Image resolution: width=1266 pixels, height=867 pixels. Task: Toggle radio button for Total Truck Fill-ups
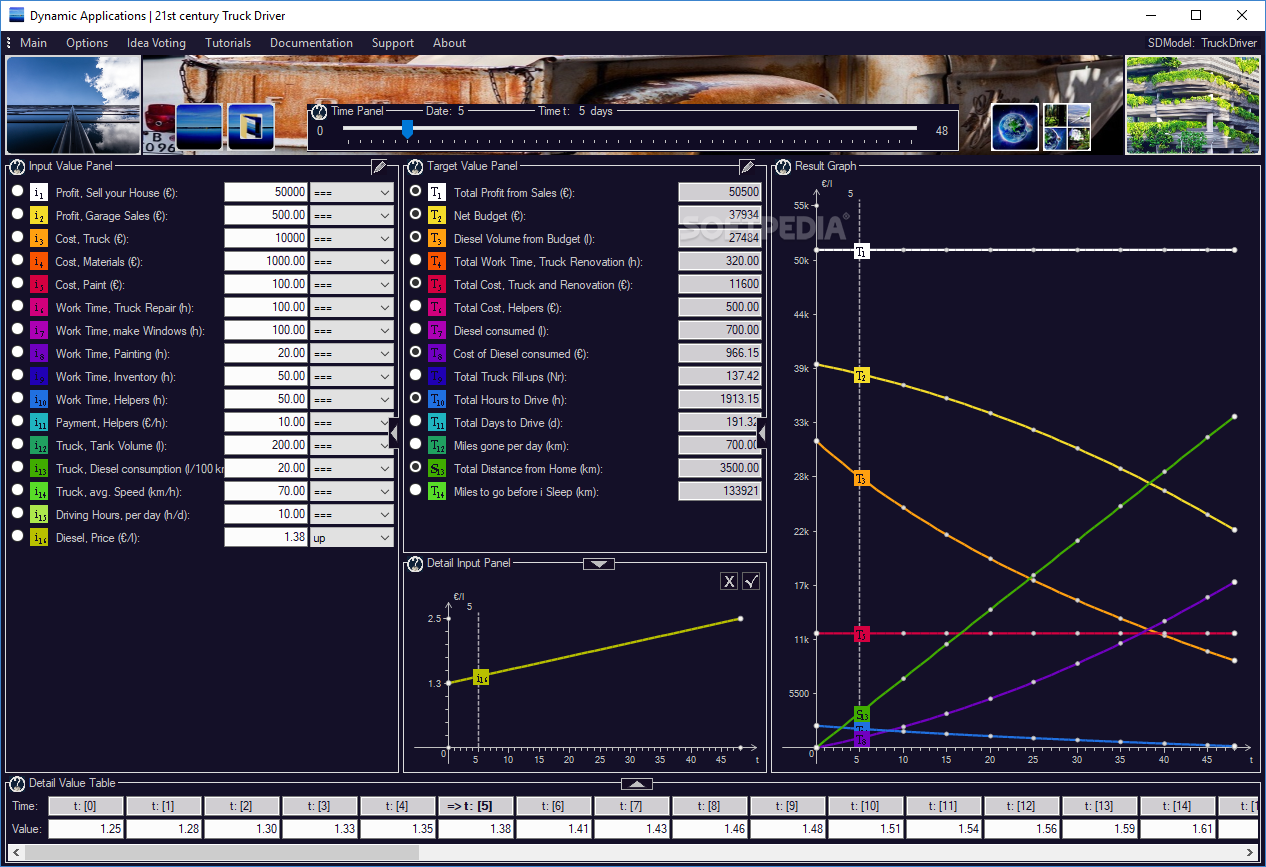[415, 375]
